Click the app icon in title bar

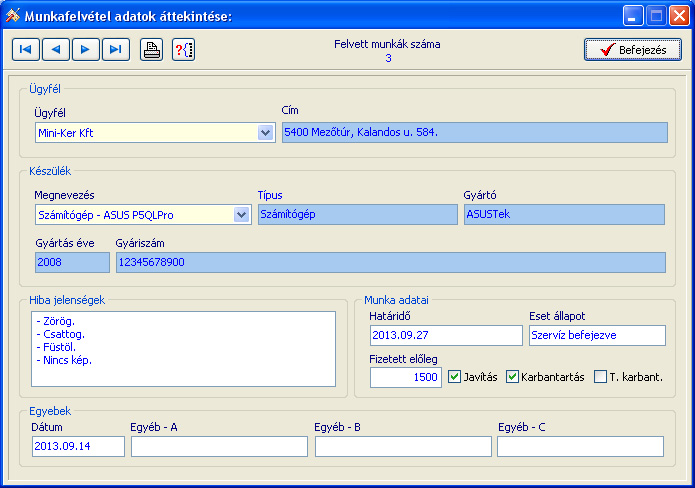(13, 16)
